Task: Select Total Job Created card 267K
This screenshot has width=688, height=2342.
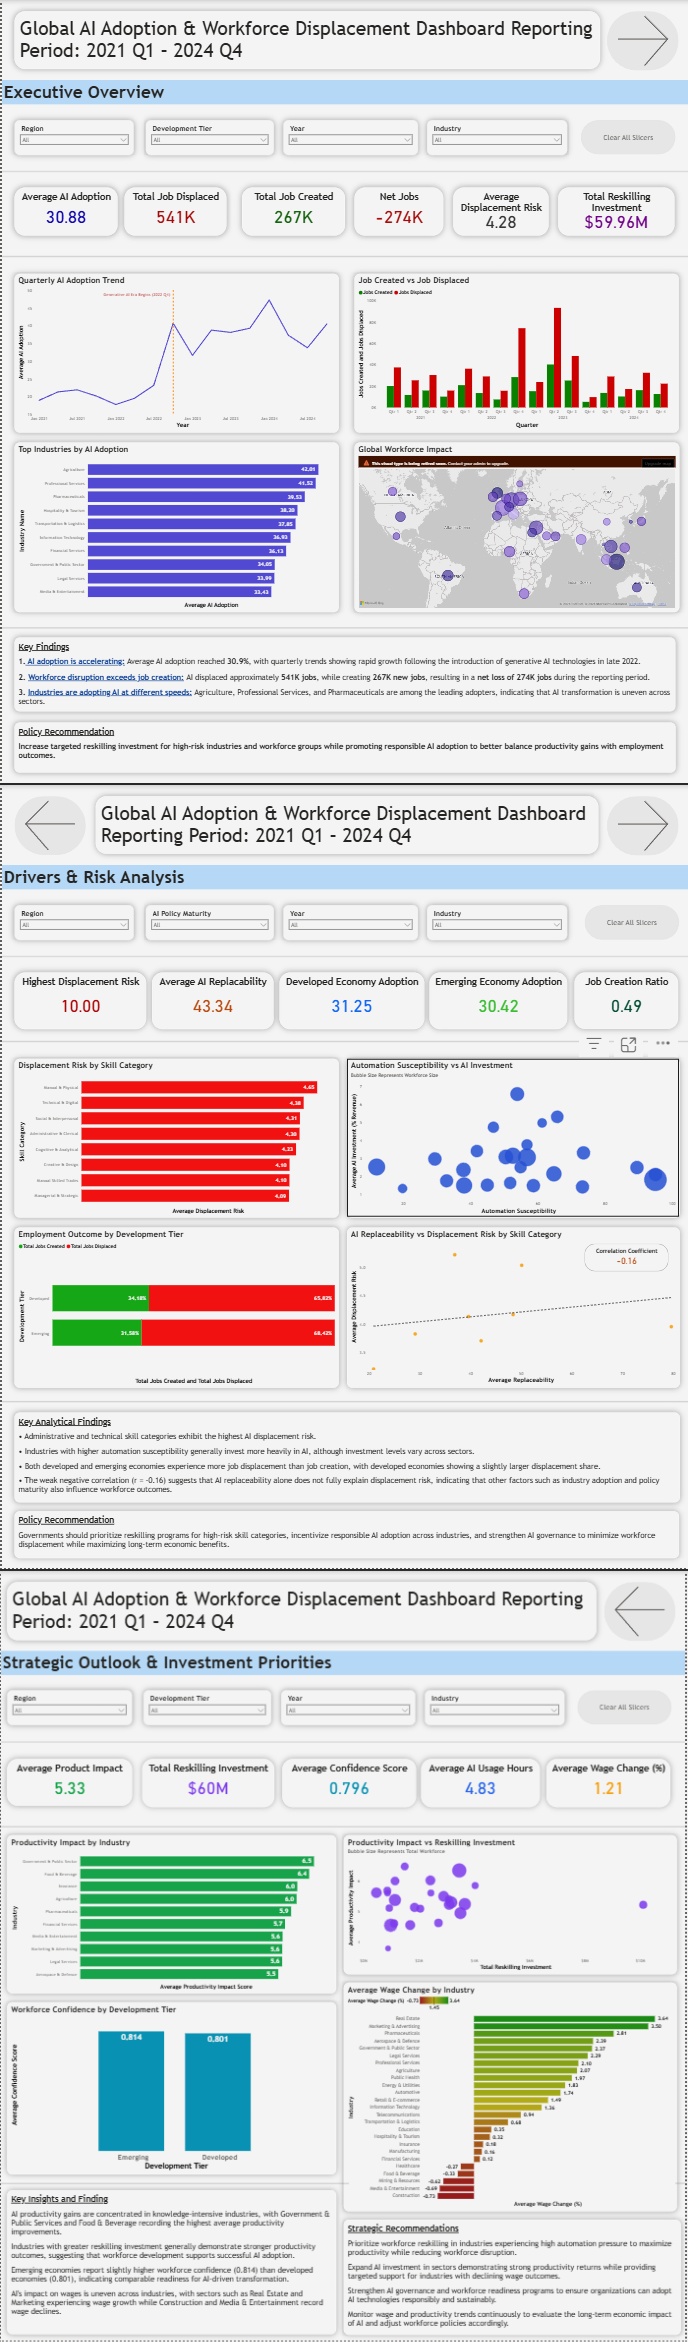Action: [294, 210]
